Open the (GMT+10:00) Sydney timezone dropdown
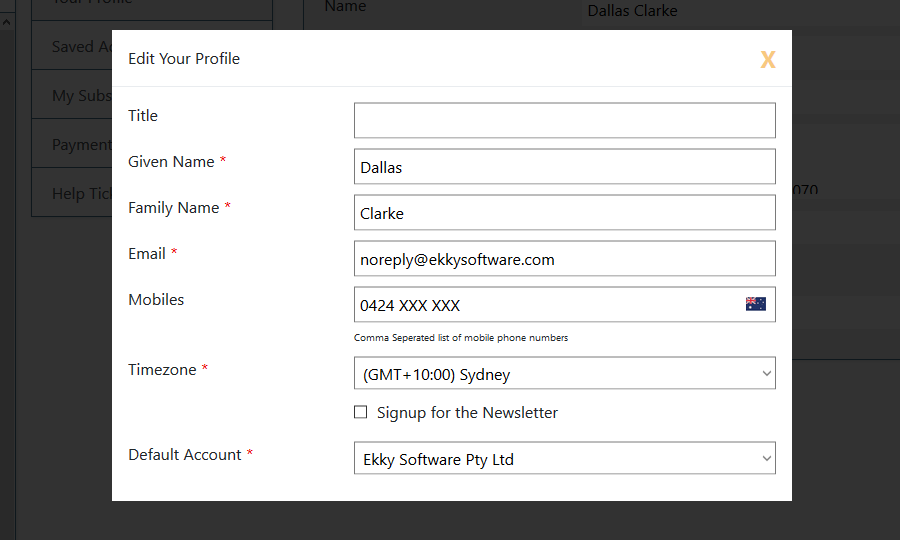The width and height of the screenshot is (900, 540). [565, 373]
